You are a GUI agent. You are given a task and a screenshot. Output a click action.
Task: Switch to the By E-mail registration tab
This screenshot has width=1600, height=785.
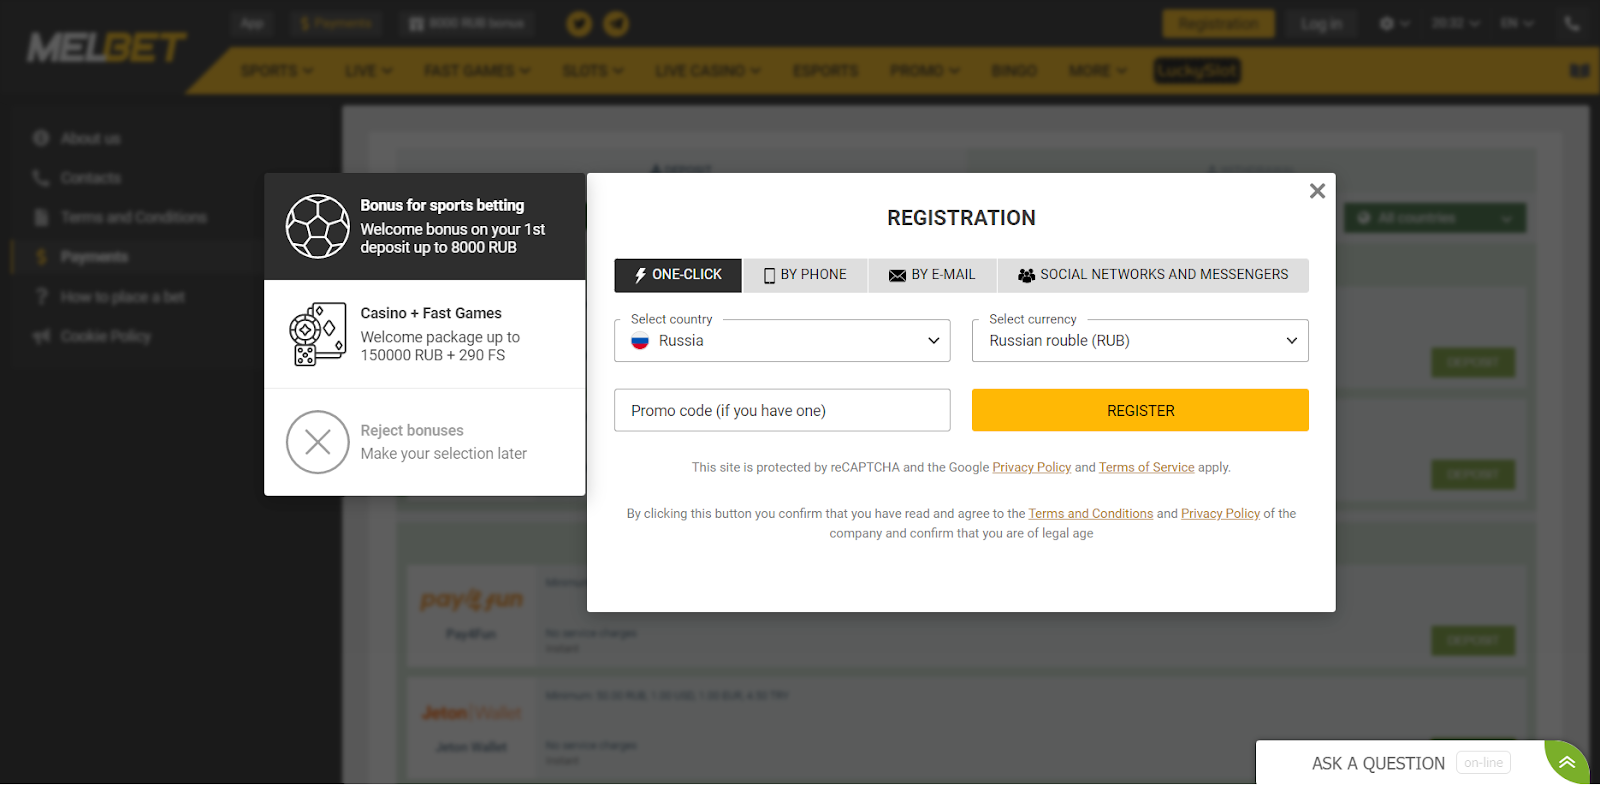(932, 275)
